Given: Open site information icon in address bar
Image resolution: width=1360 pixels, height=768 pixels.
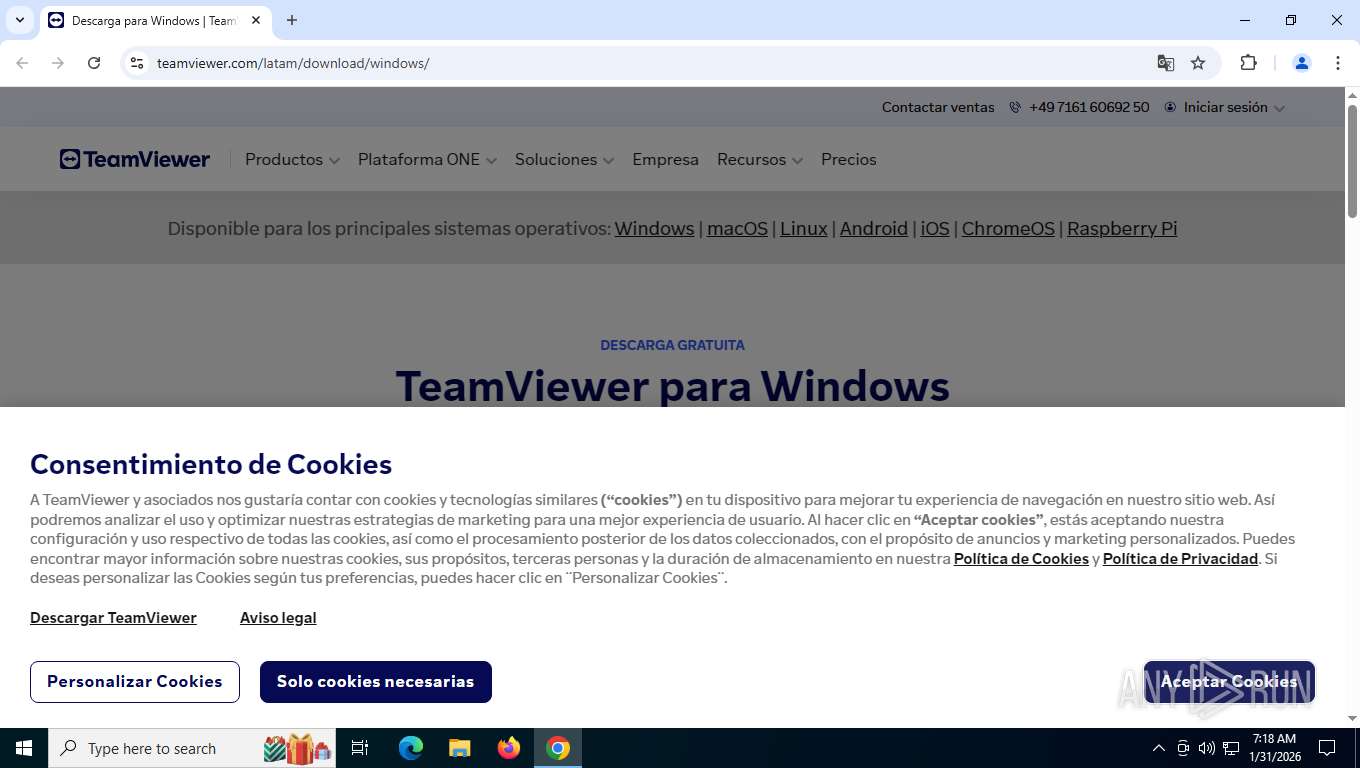Looking at the screenshot, I should pos(138,63).
